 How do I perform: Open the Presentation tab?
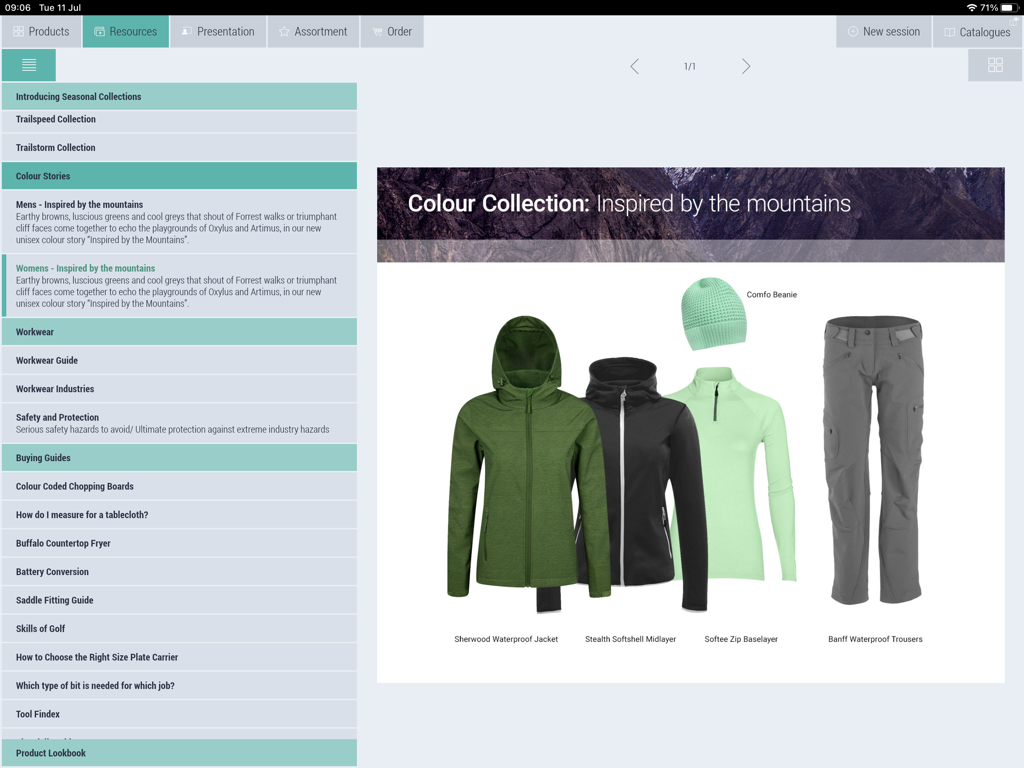coord(217,31)
